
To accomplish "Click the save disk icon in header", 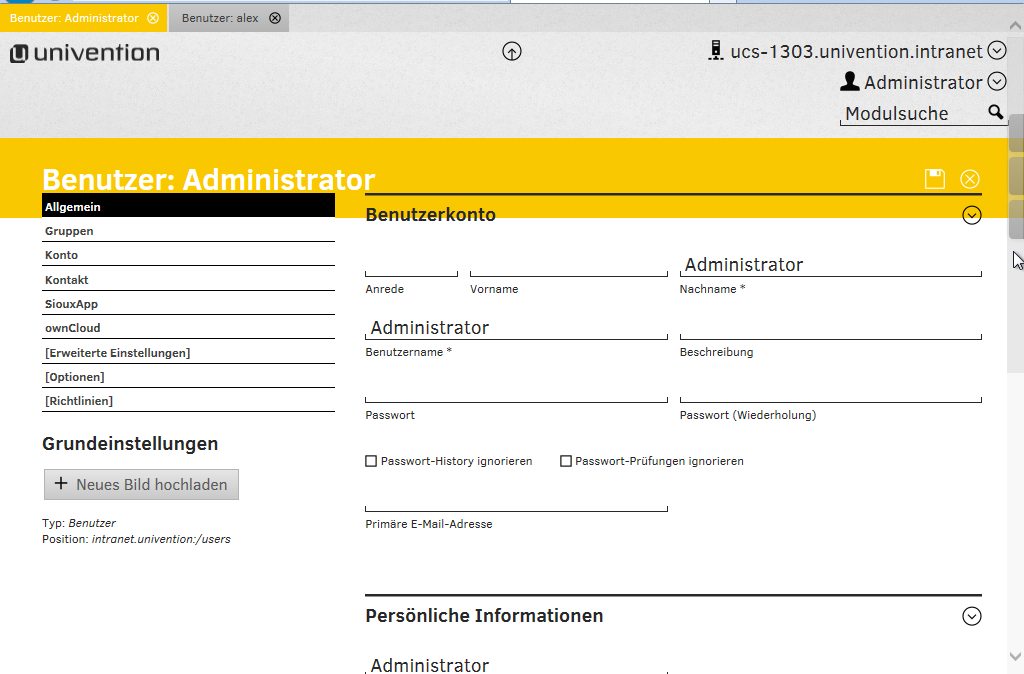I will click(935, 179).
